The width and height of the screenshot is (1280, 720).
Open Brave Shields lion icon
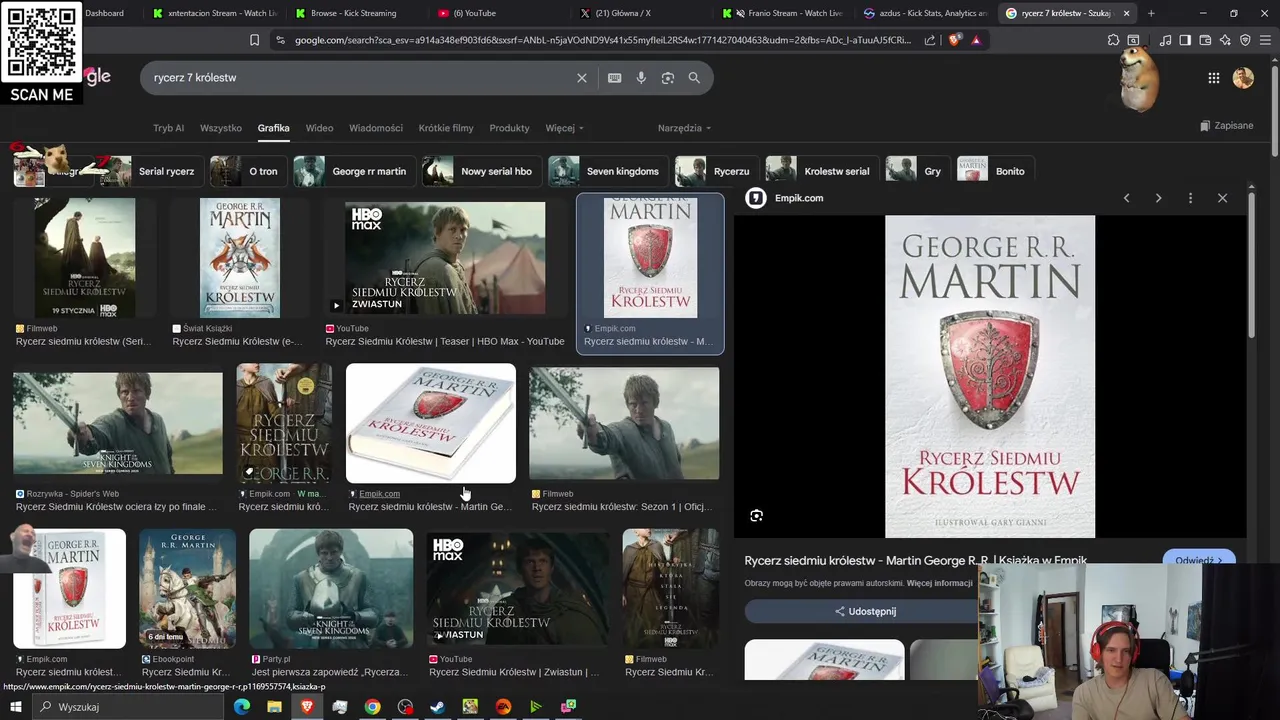pyautogui.click(x=955, y=40)
